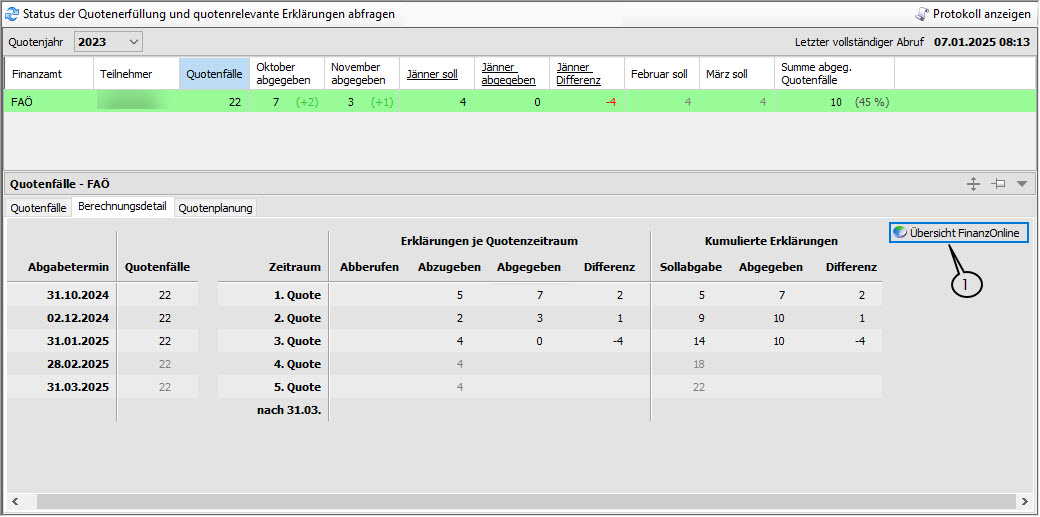Click the right scroll arrow at bottom
Screen dimensions: 1040x517
click(x=1023, y=500)
